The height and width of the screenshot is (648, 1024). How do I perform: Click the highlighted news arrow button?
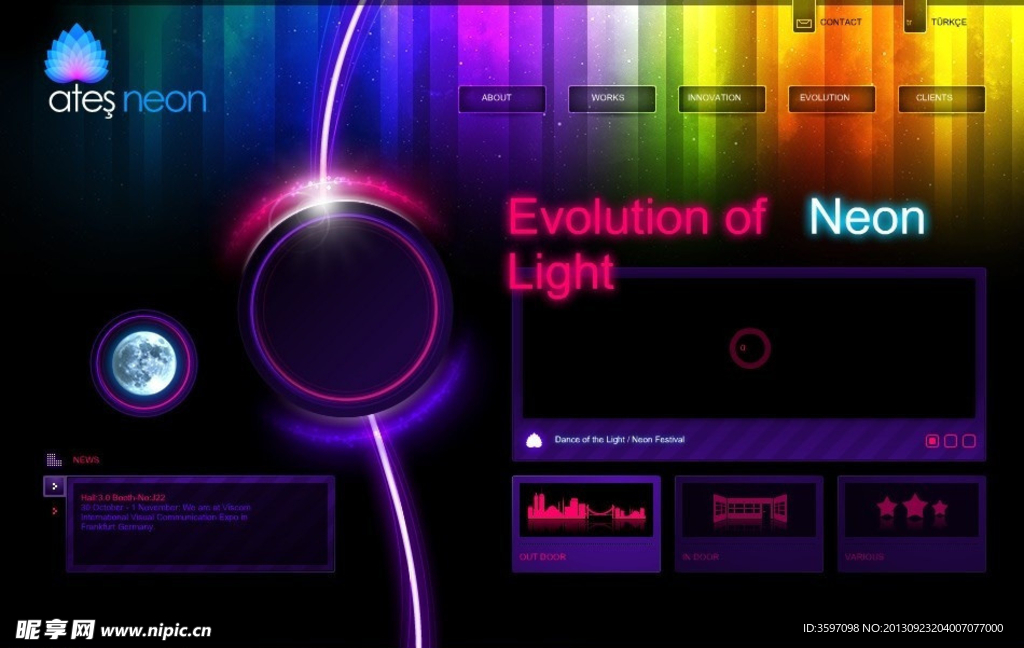(54, 486)
